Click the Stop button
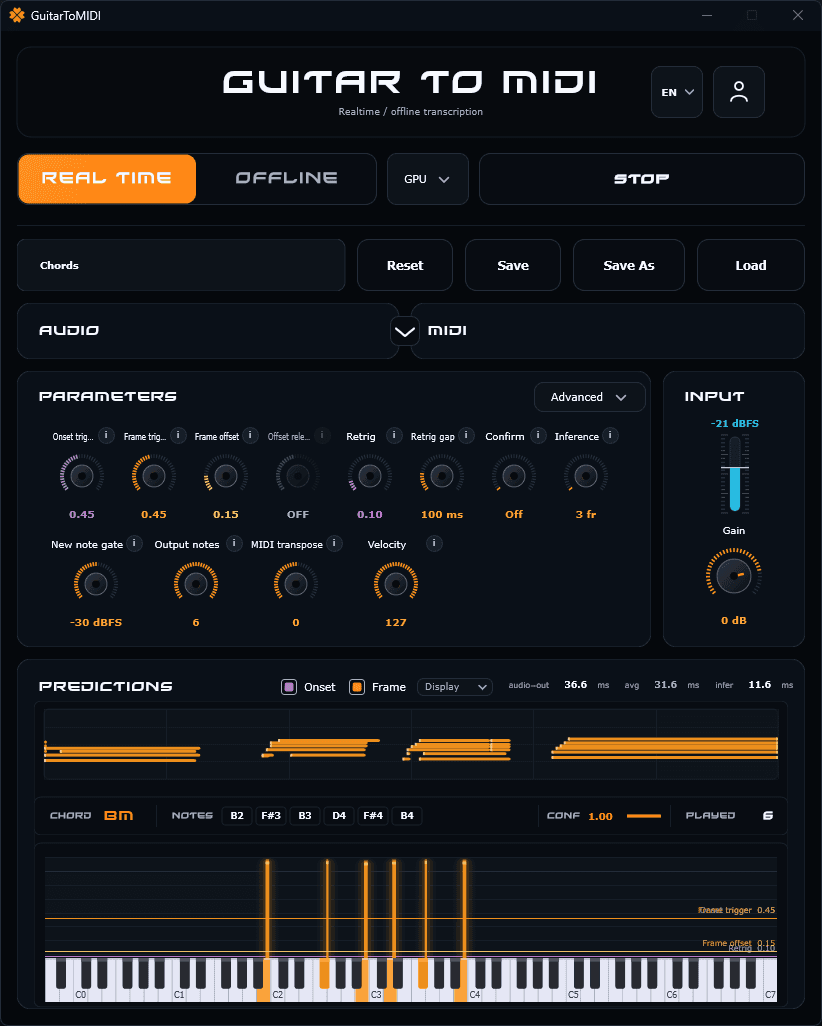This screenshot has width=822, height=1026. point(641,179)
